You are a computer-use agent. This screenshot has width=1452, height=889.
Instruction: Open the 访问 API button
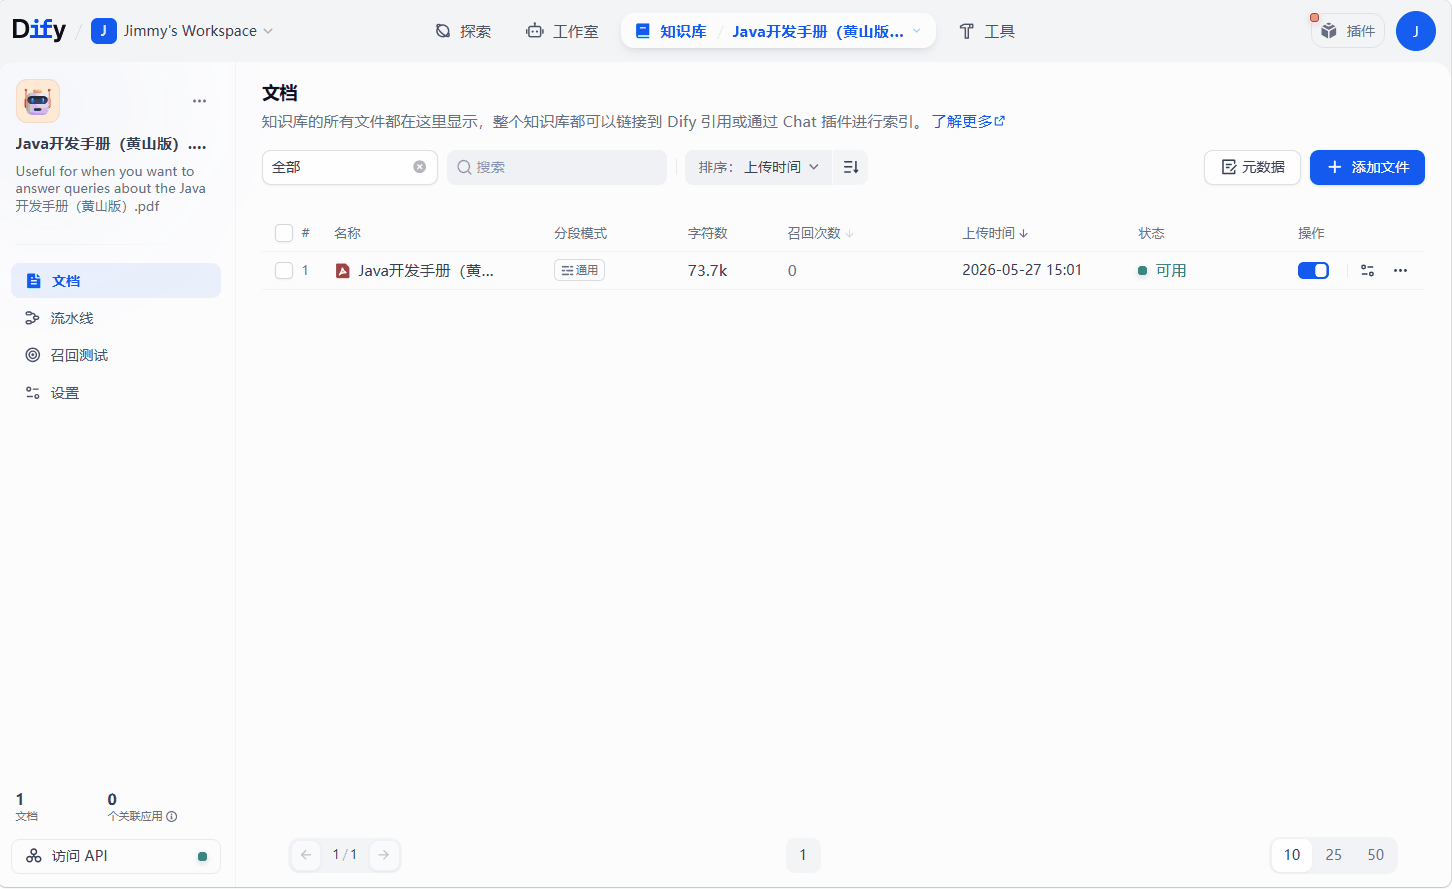pyautogui.click(x=116, y=856)
